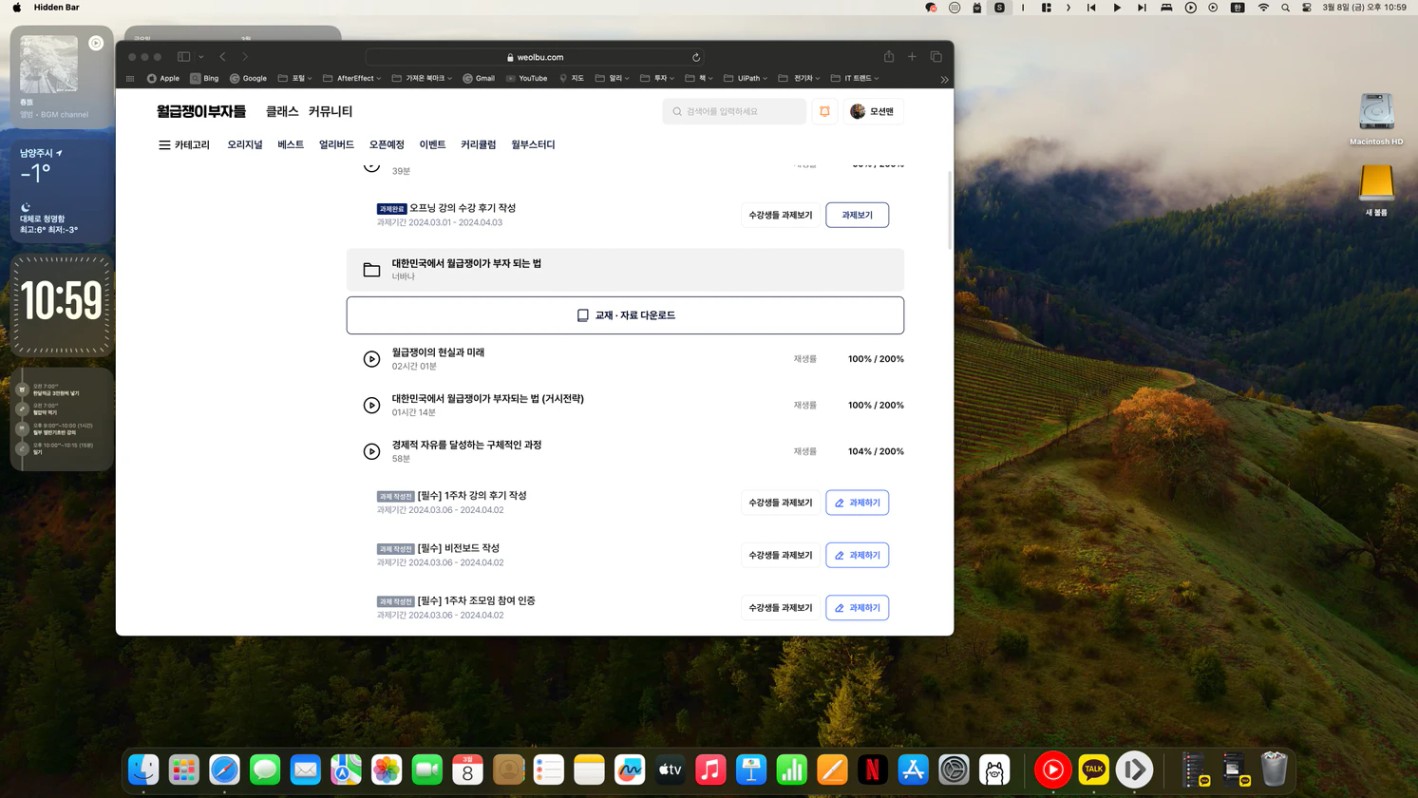1418x798 pixels.
Task: Go to 오리지널 menu
Action: click(245, 145)
